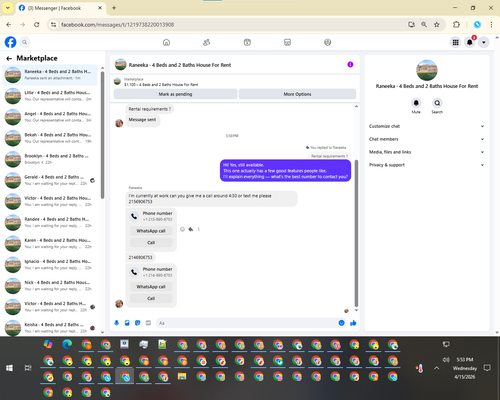Click purple conversation info icon
The width and height of the screenshot is (500, 400).
tap(350, 65)
